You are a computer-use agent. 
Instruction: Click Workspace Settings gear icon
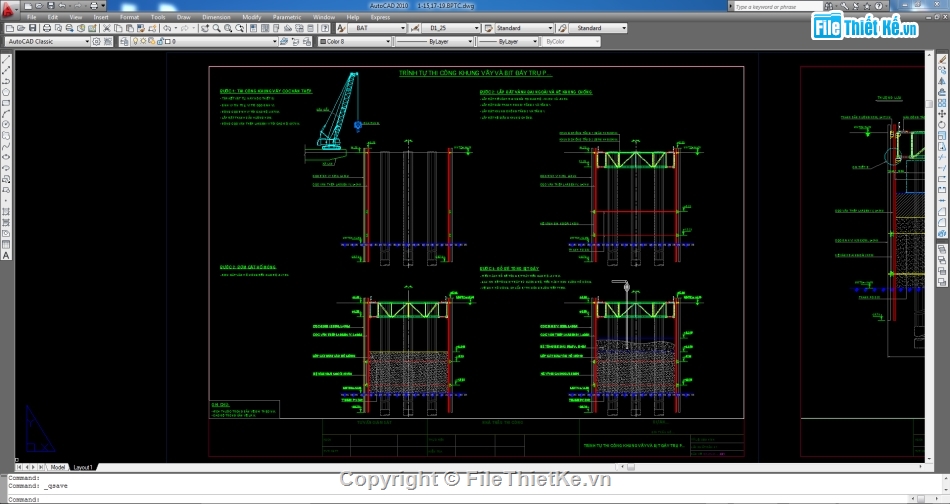[x=96, y=41]
